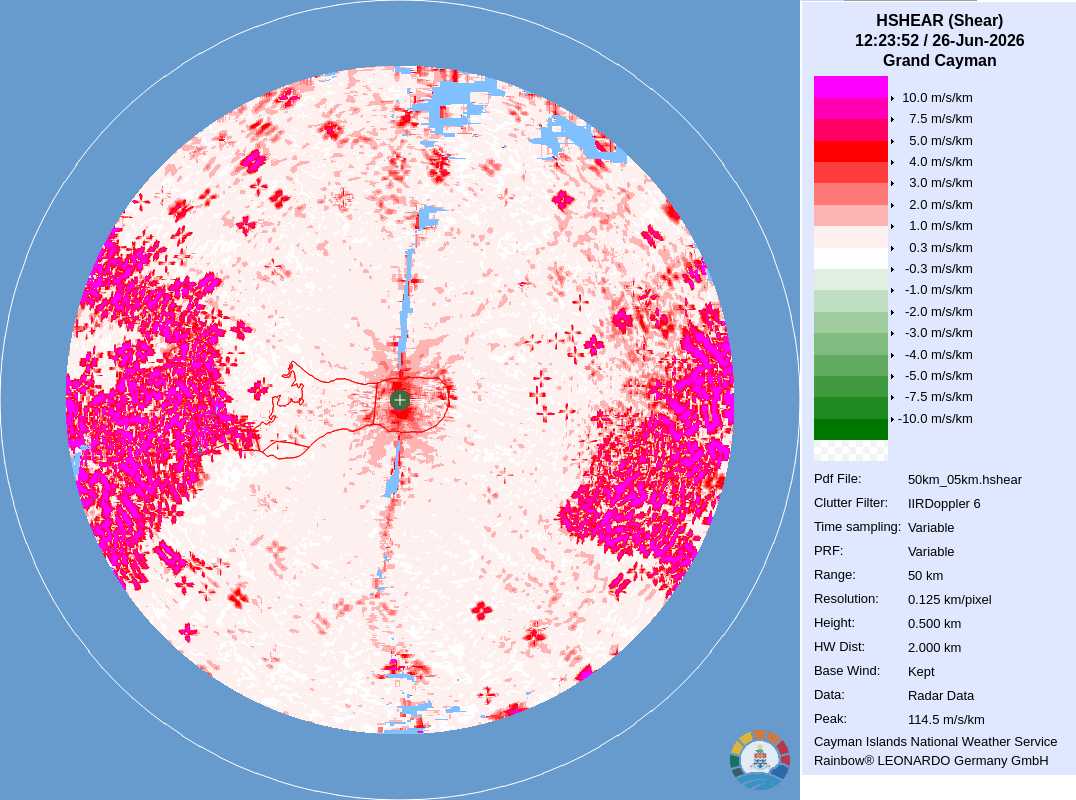The image size is (1076, 800).
Task: Click the light pink 1.0 m/s/km swatch
Action: pyautogui.click(x=850, y=215)
